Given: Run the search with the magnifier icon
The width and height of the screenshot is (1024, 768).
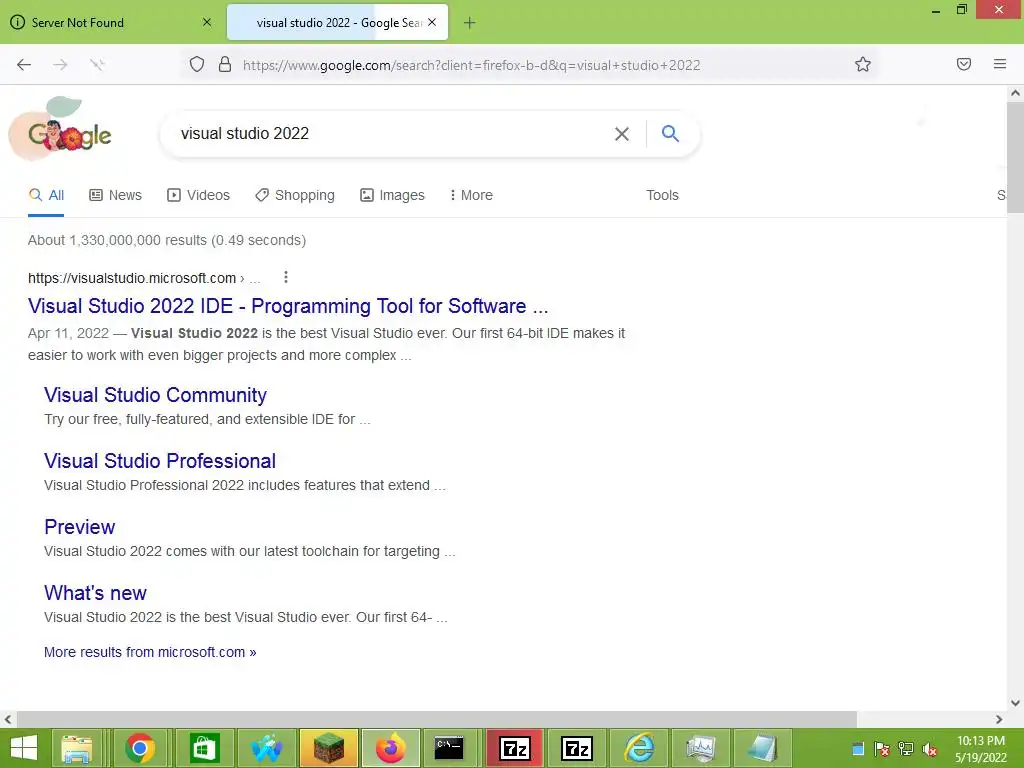Looking at the screenshot, I should [x=670, y=133].
